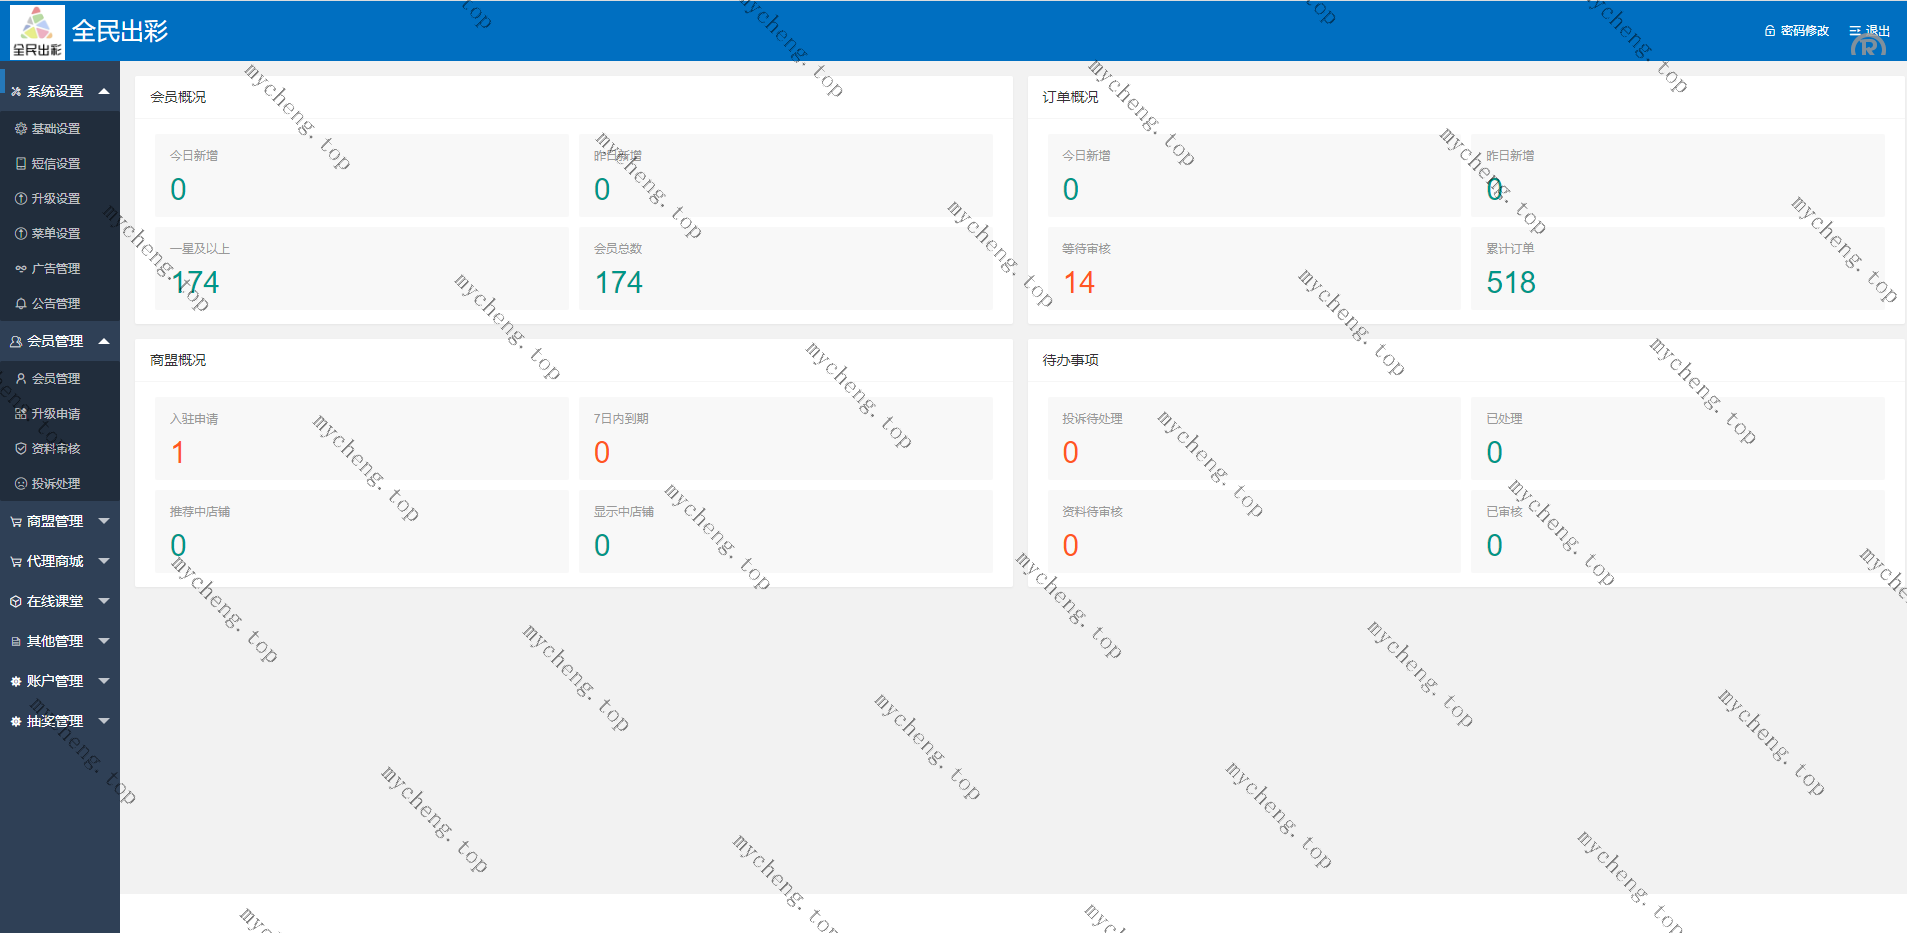1907x933 pixels.
Task: Expand the 账户管理 dropdown arrow
Action: 104,681
